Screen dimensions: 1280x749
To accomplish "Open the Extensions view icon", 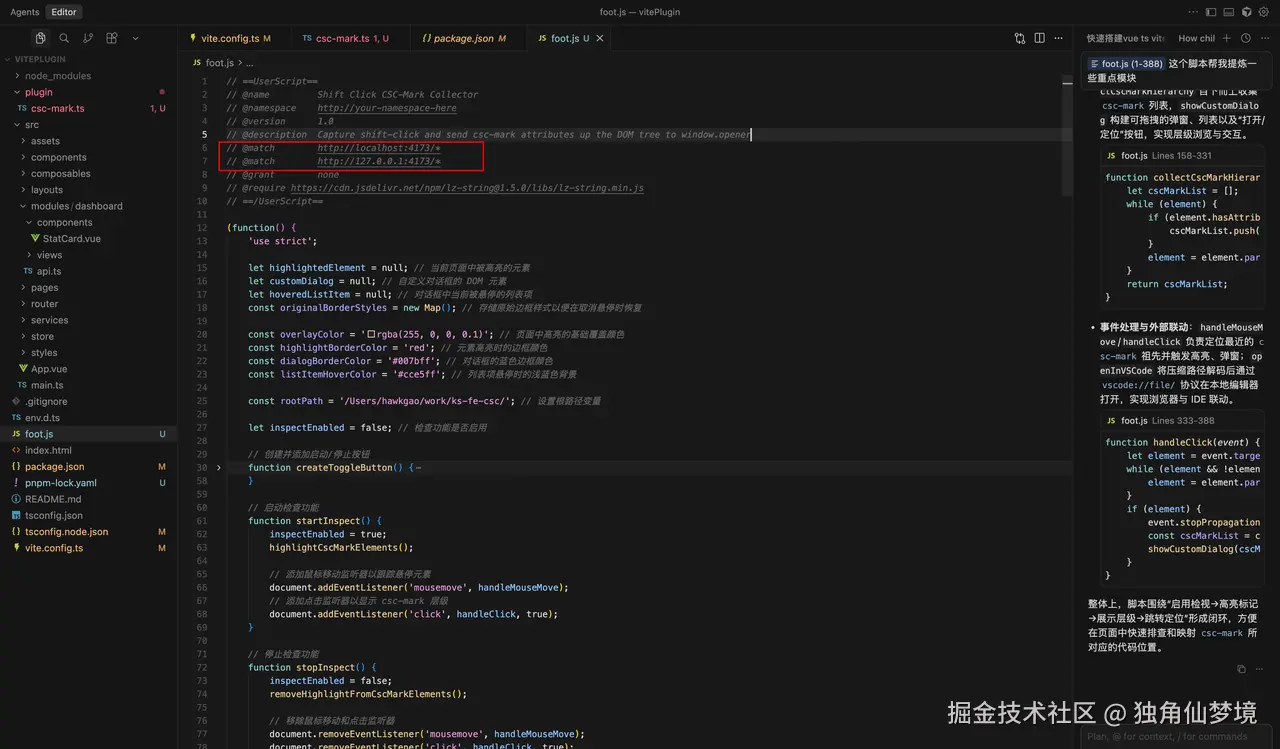I will coord(112,38).
